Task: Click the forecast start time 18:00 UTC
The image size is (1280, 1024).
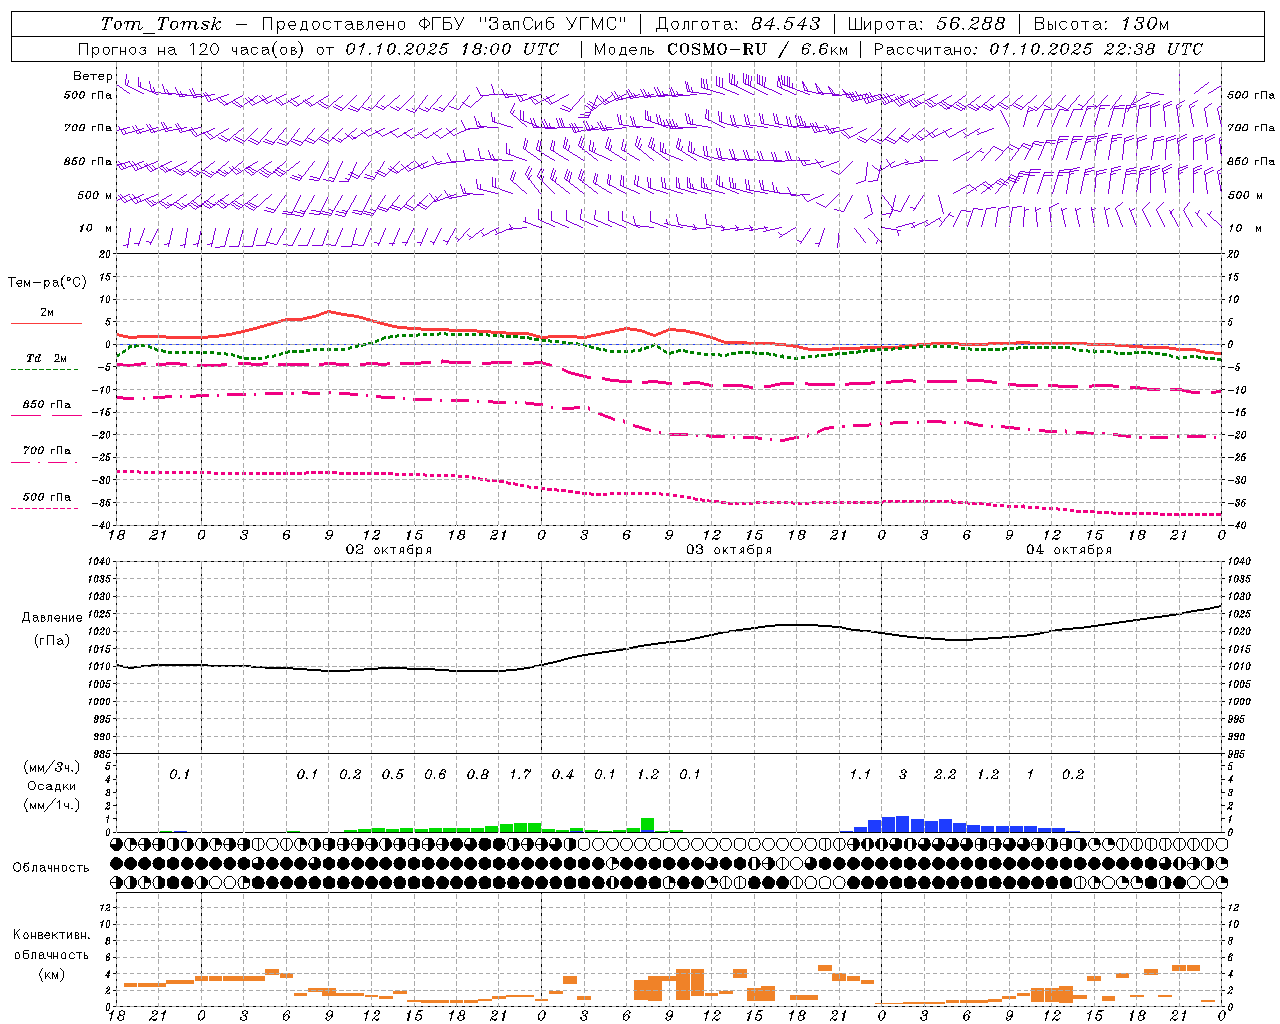Action: pos(509,49)
